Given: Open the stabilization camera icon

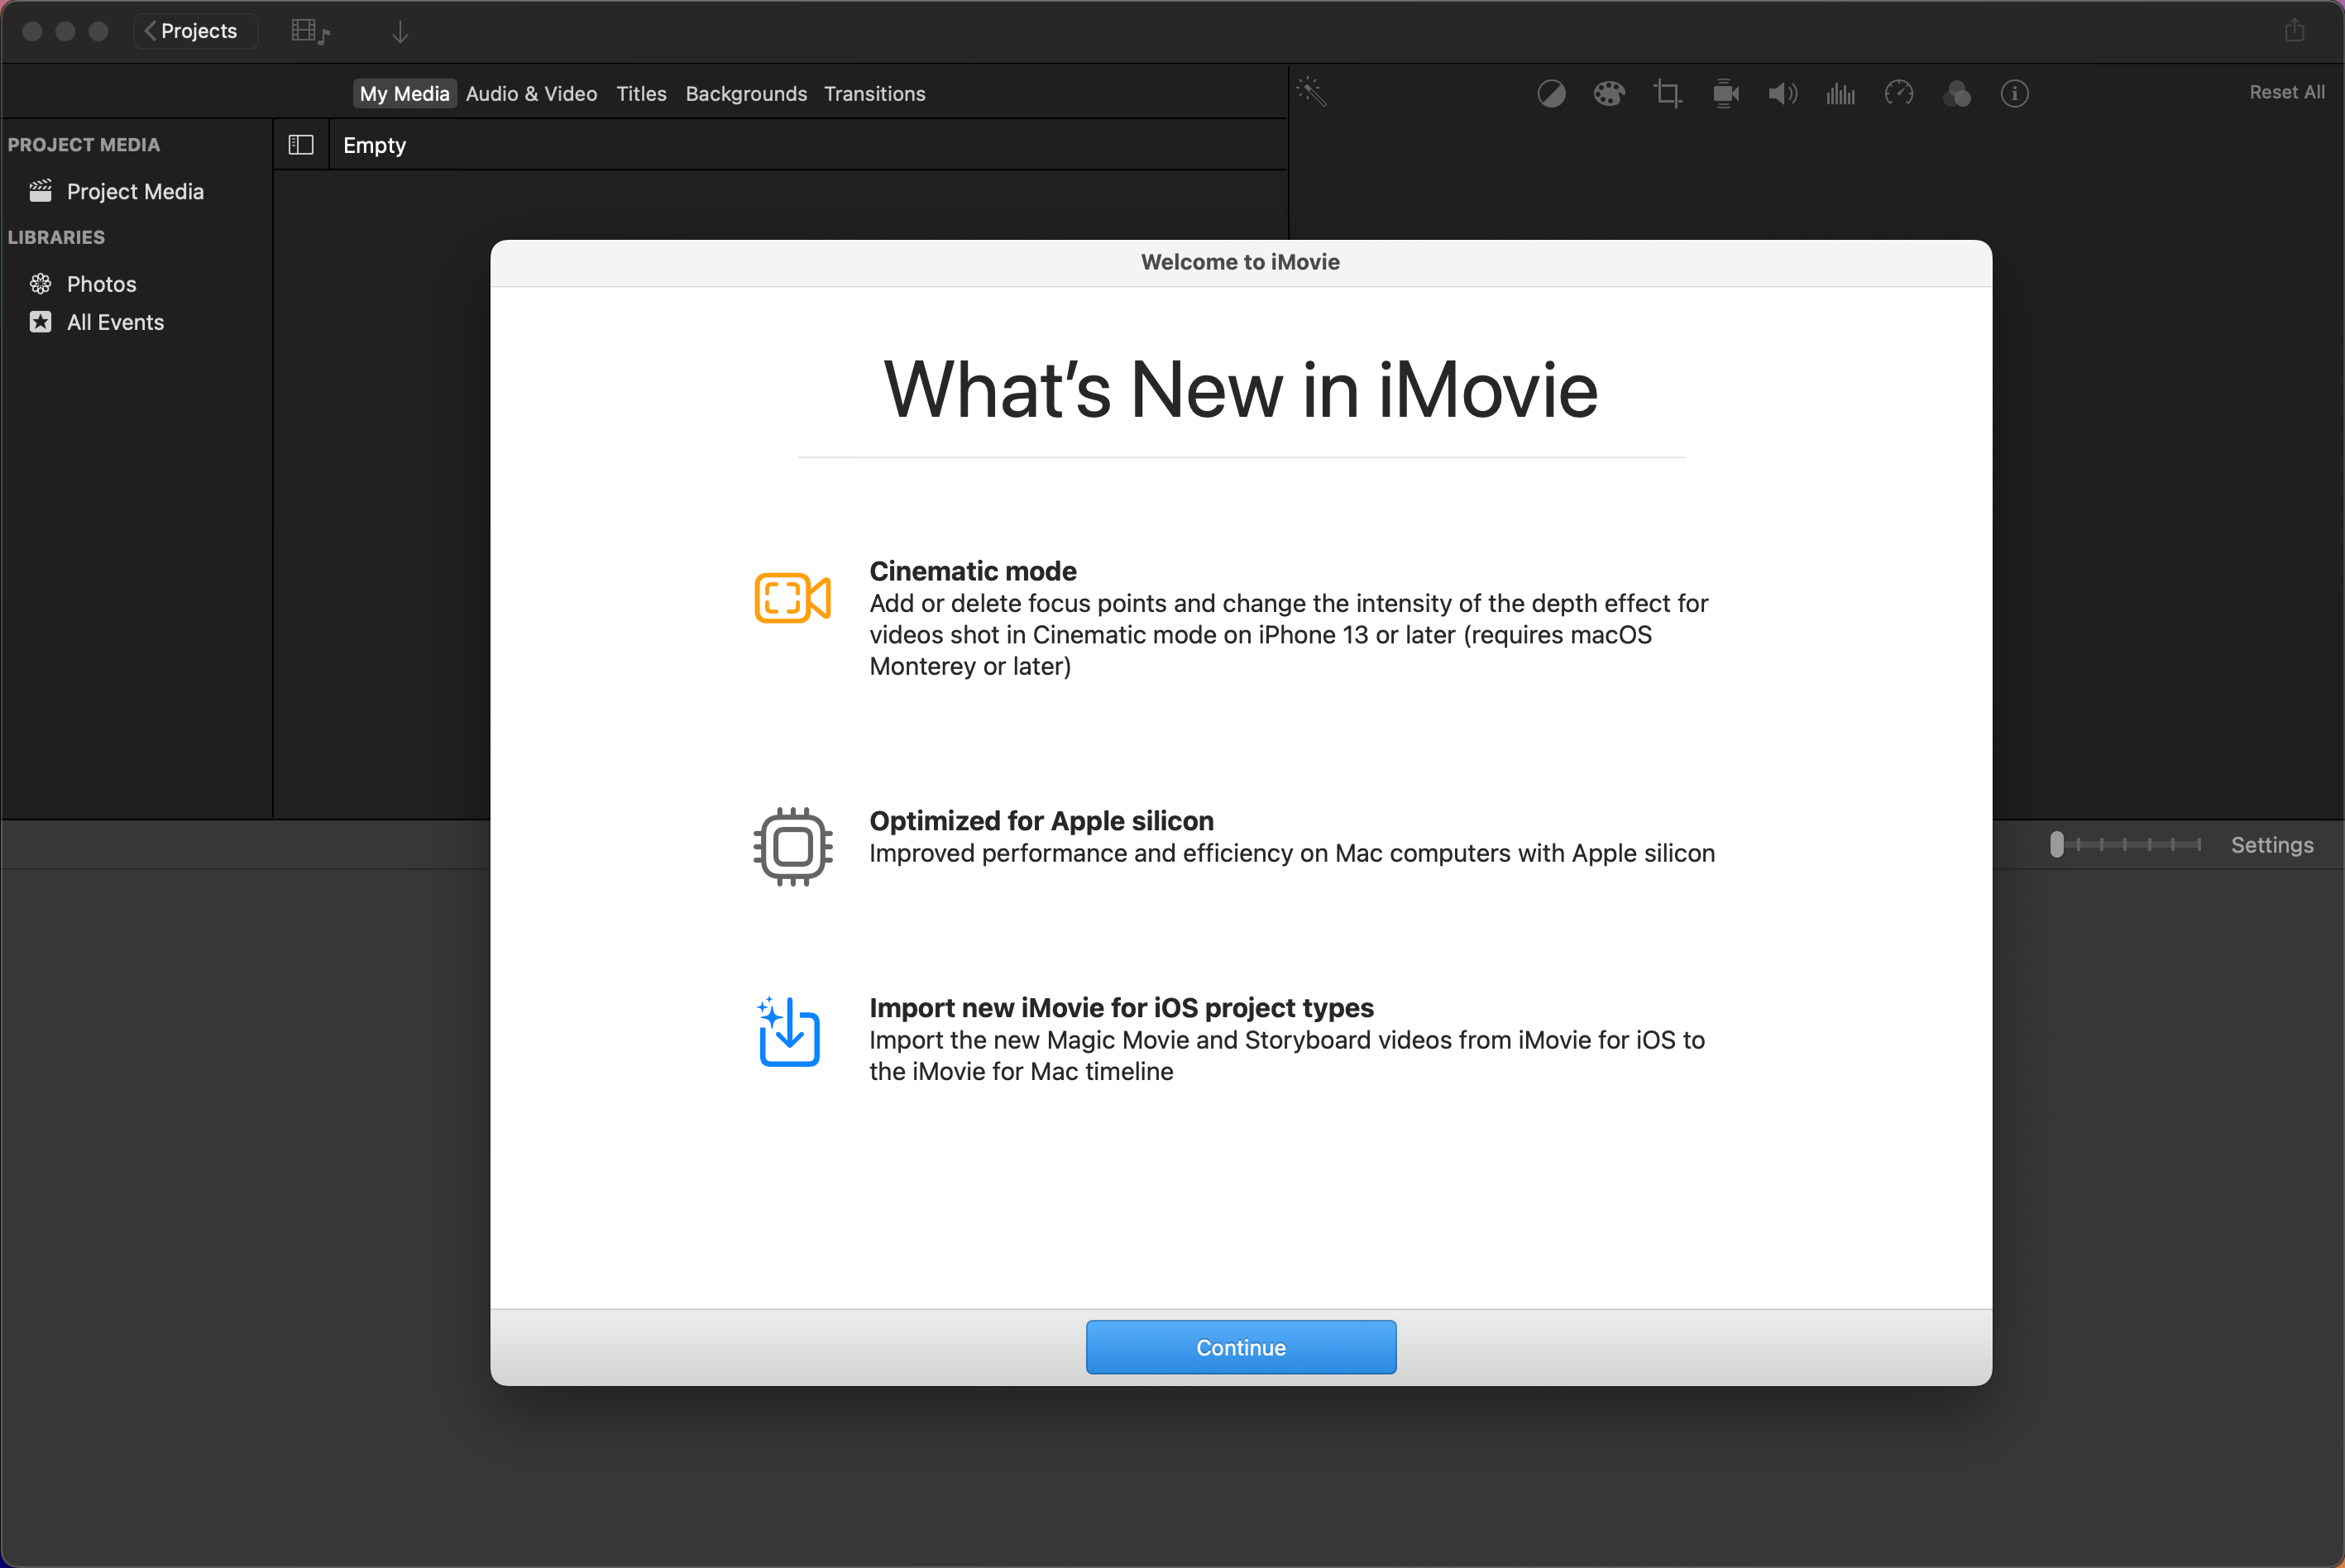Looking at the screenshot, I should coord(1725,94).
